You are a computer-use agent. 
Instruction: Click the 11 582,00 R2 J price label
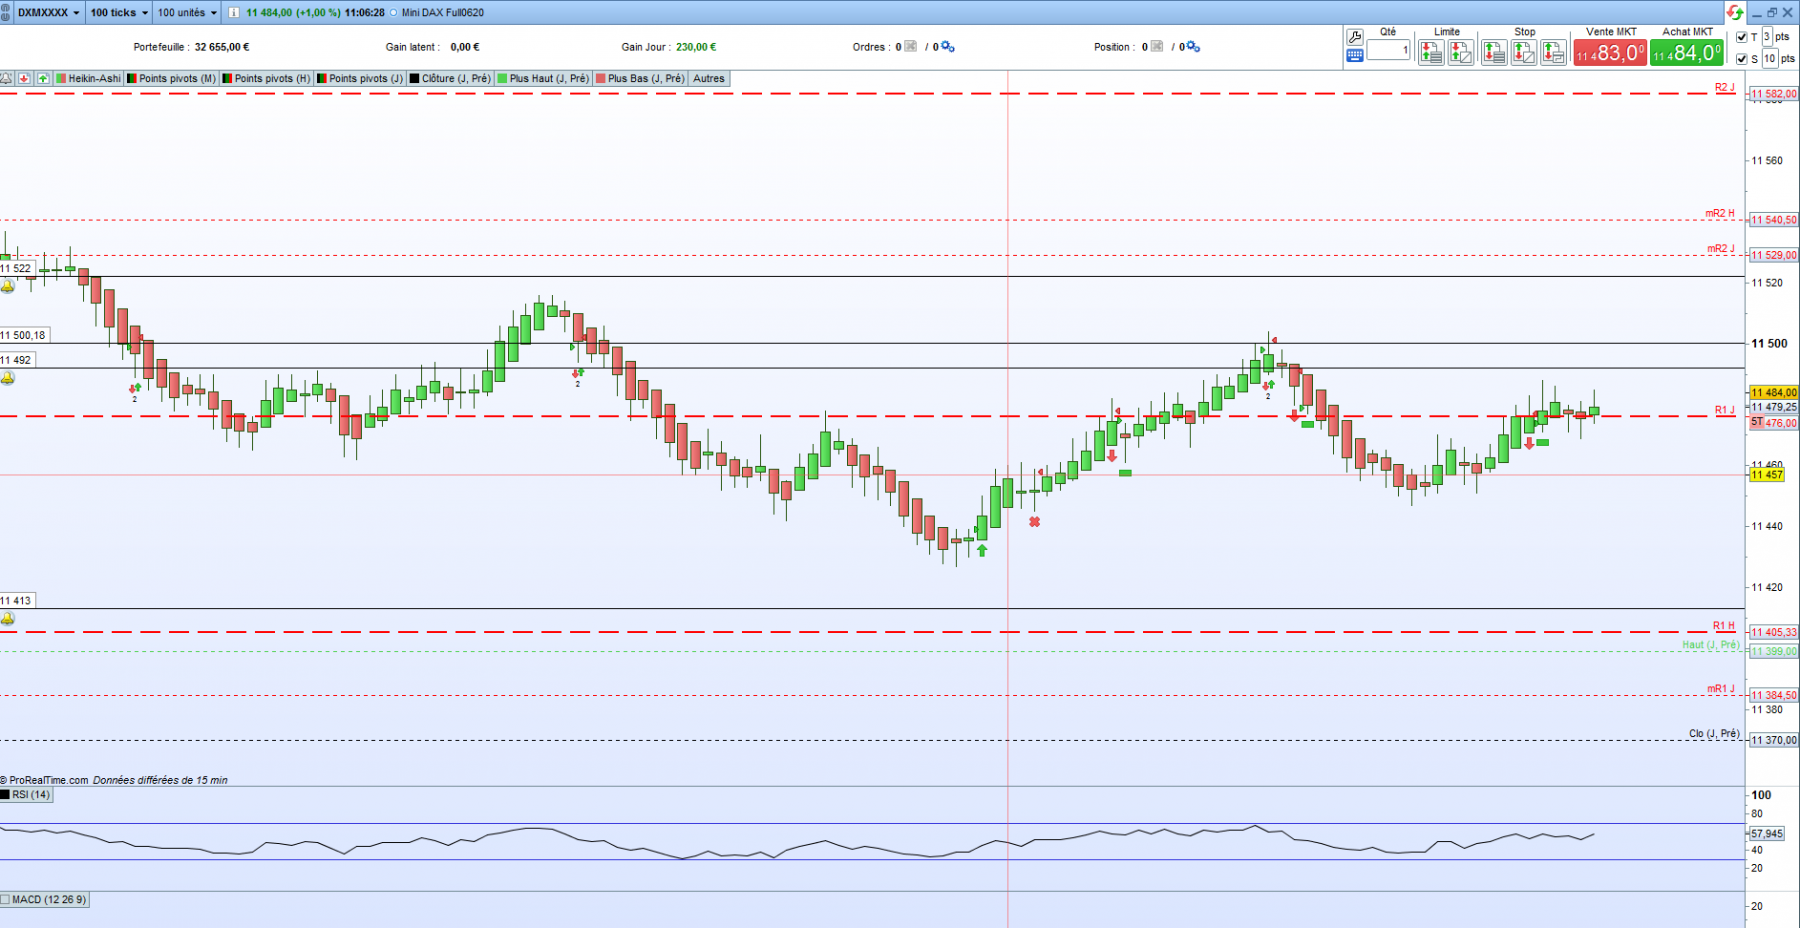click(x=1773, y=94)
